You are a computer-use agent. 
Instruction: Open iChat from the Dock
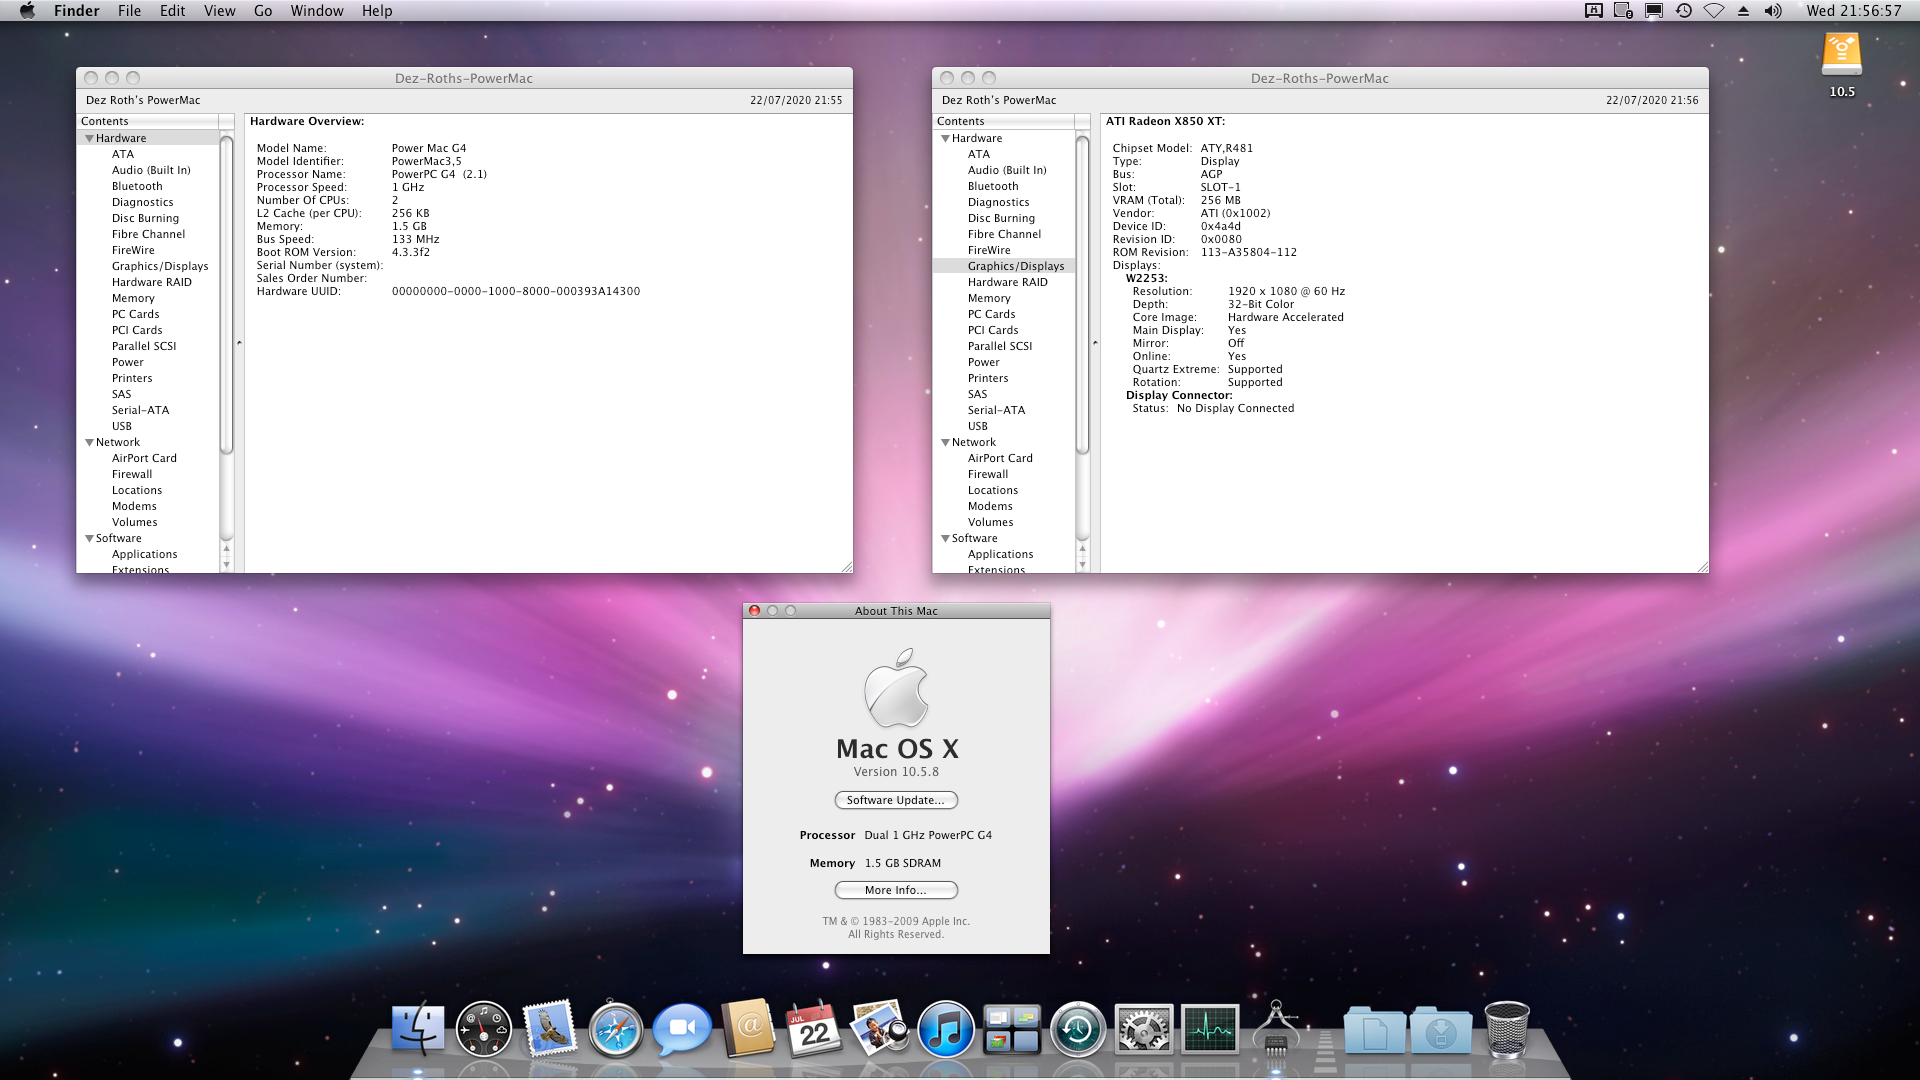pos(681,1029)
